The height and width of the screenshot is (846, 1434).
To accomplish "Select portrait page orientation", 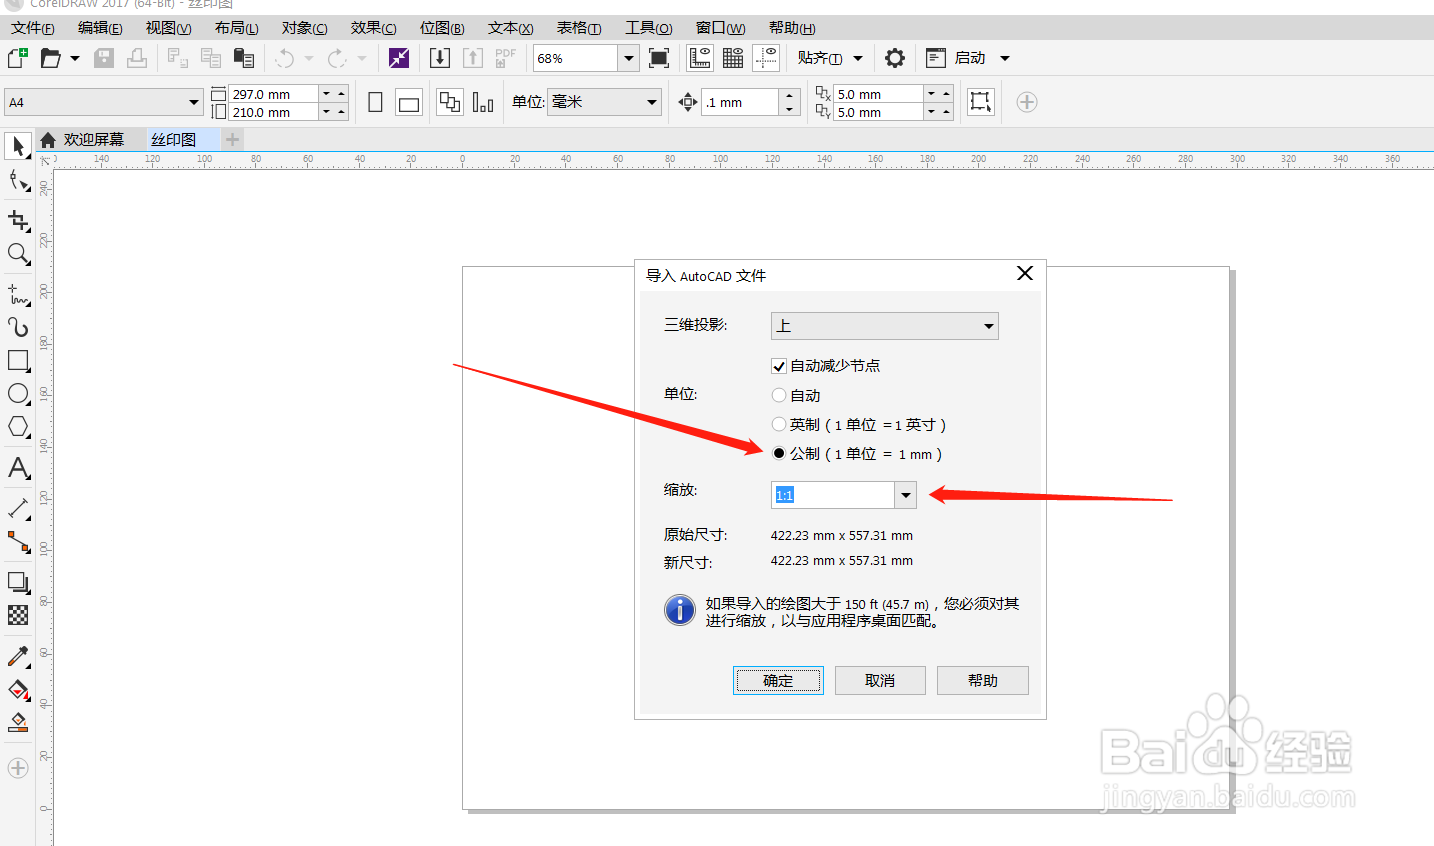I will click(375, 102).
